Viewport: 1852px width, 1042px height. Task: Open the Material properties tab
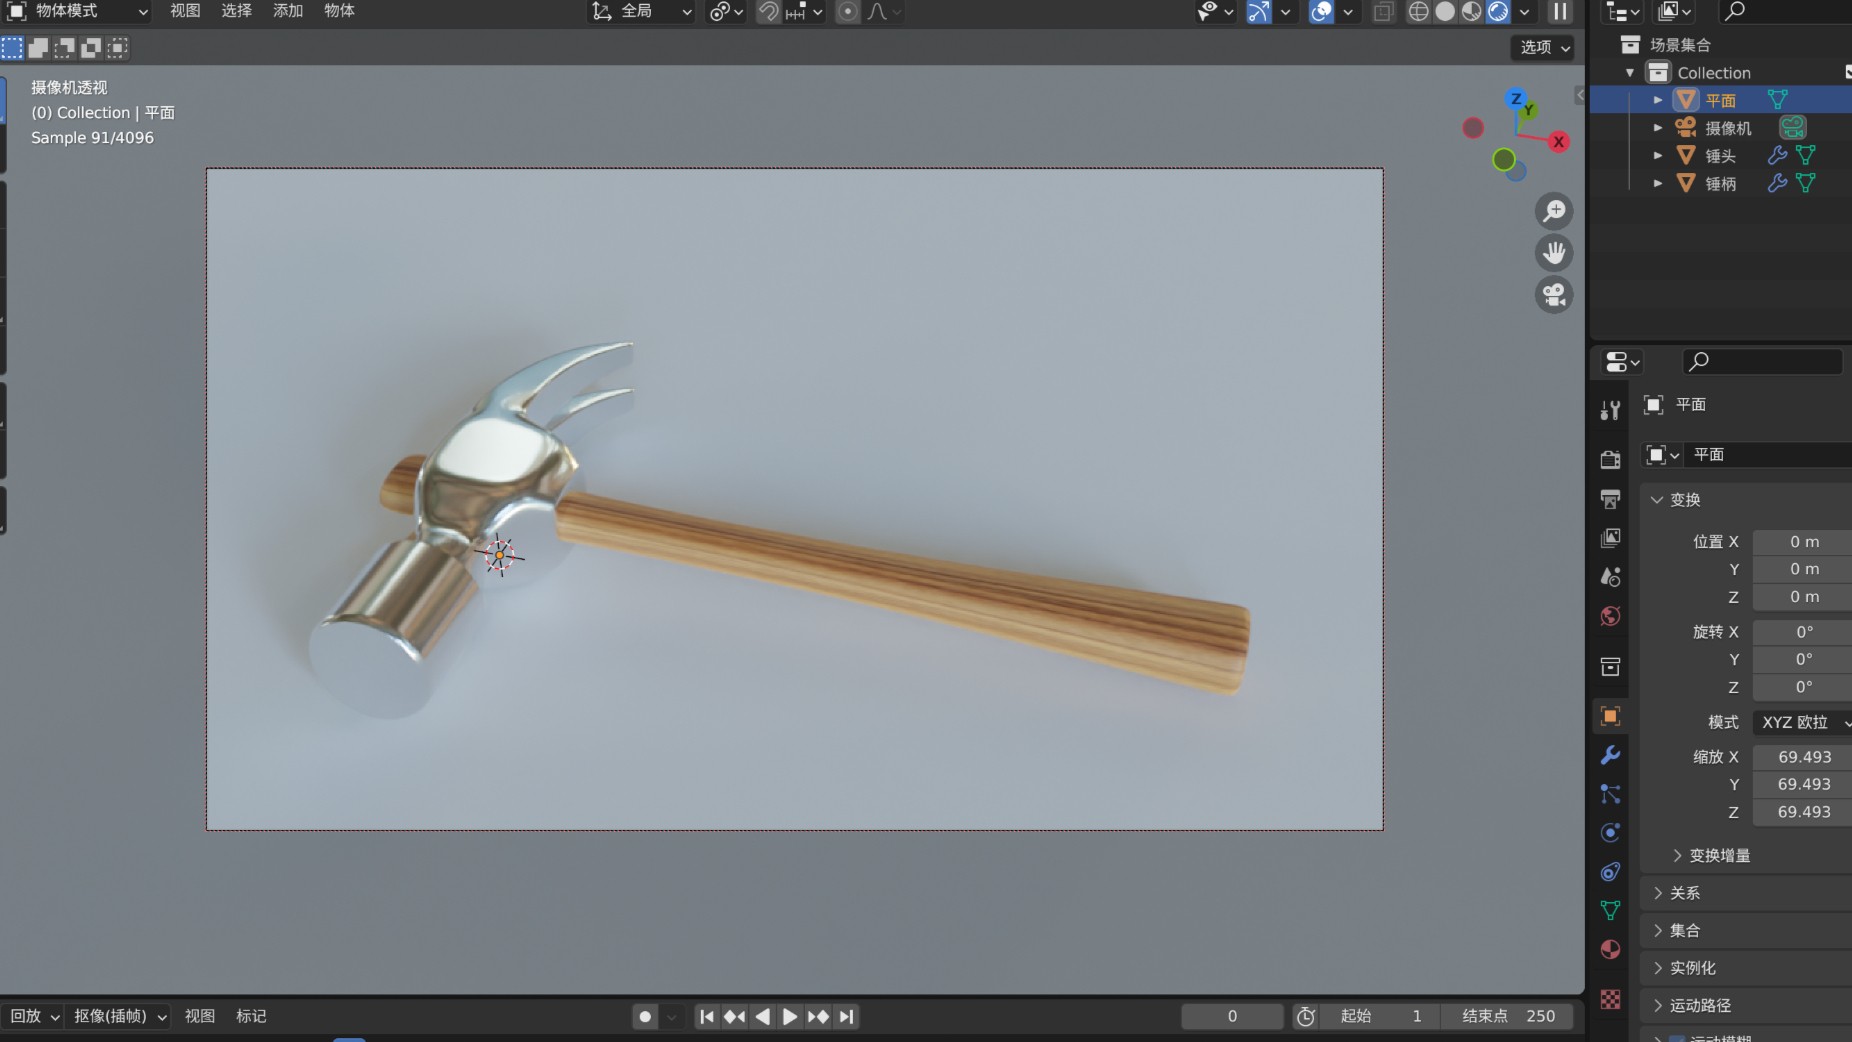pyautogui.click(x=1610, y=949)
